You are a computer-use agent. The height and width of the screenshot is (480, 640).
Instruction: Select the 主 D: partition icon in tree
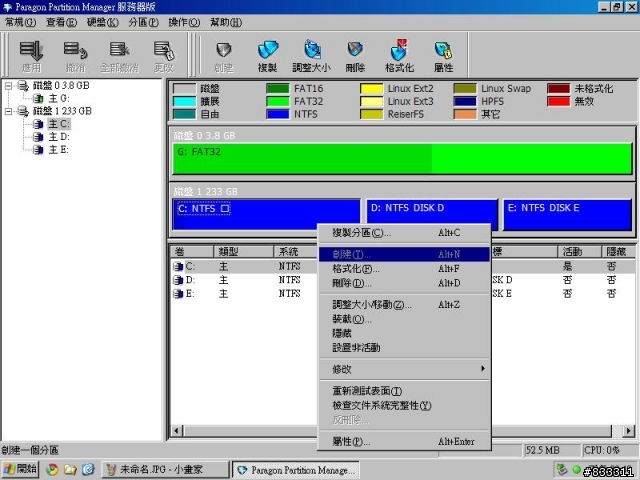coord(38,137)
